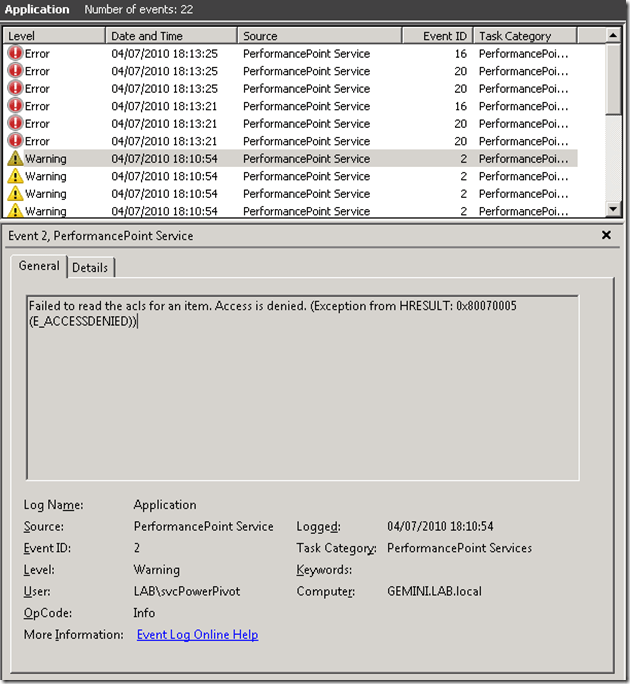Click the Source value in event details

click(x=203, y=526)
